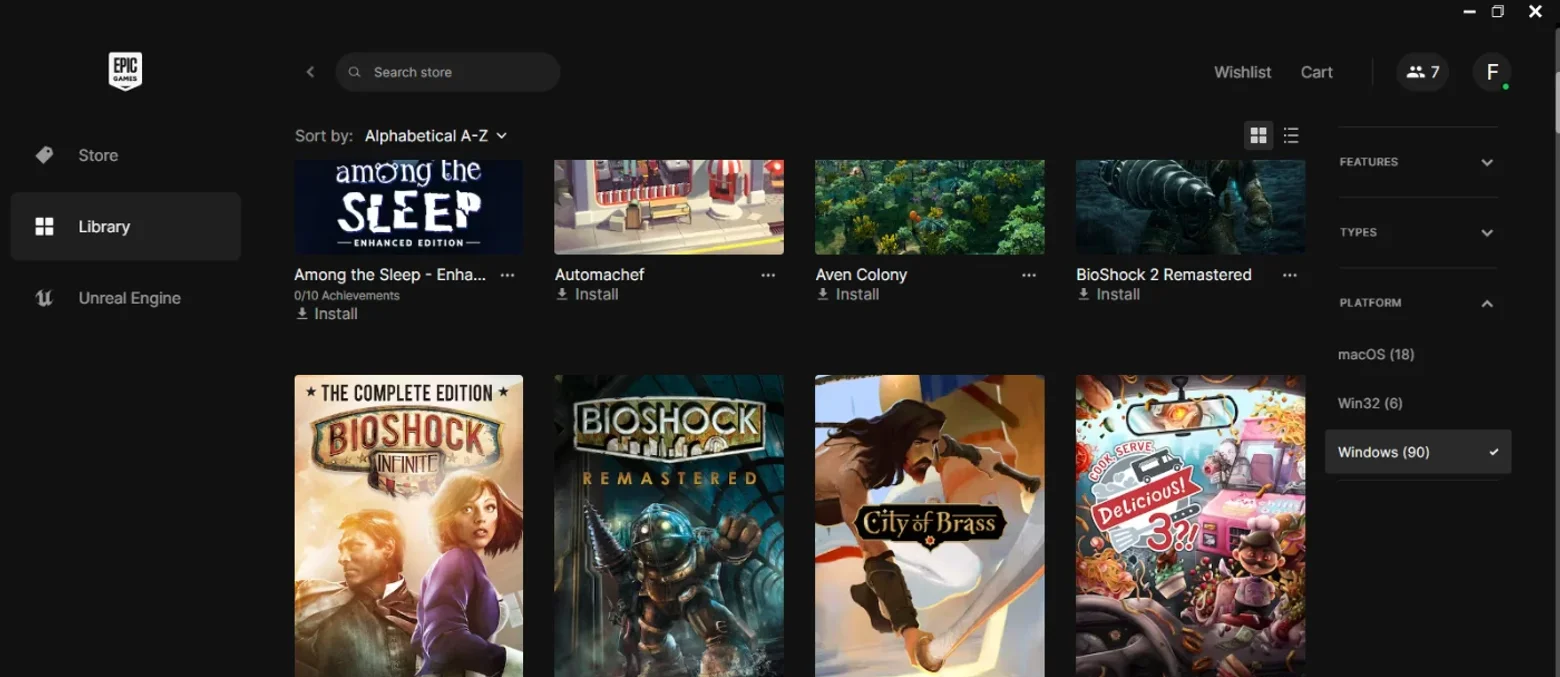Open the friends list icon
This screenshot has height=677, width=1560.
pos(1422,72)
